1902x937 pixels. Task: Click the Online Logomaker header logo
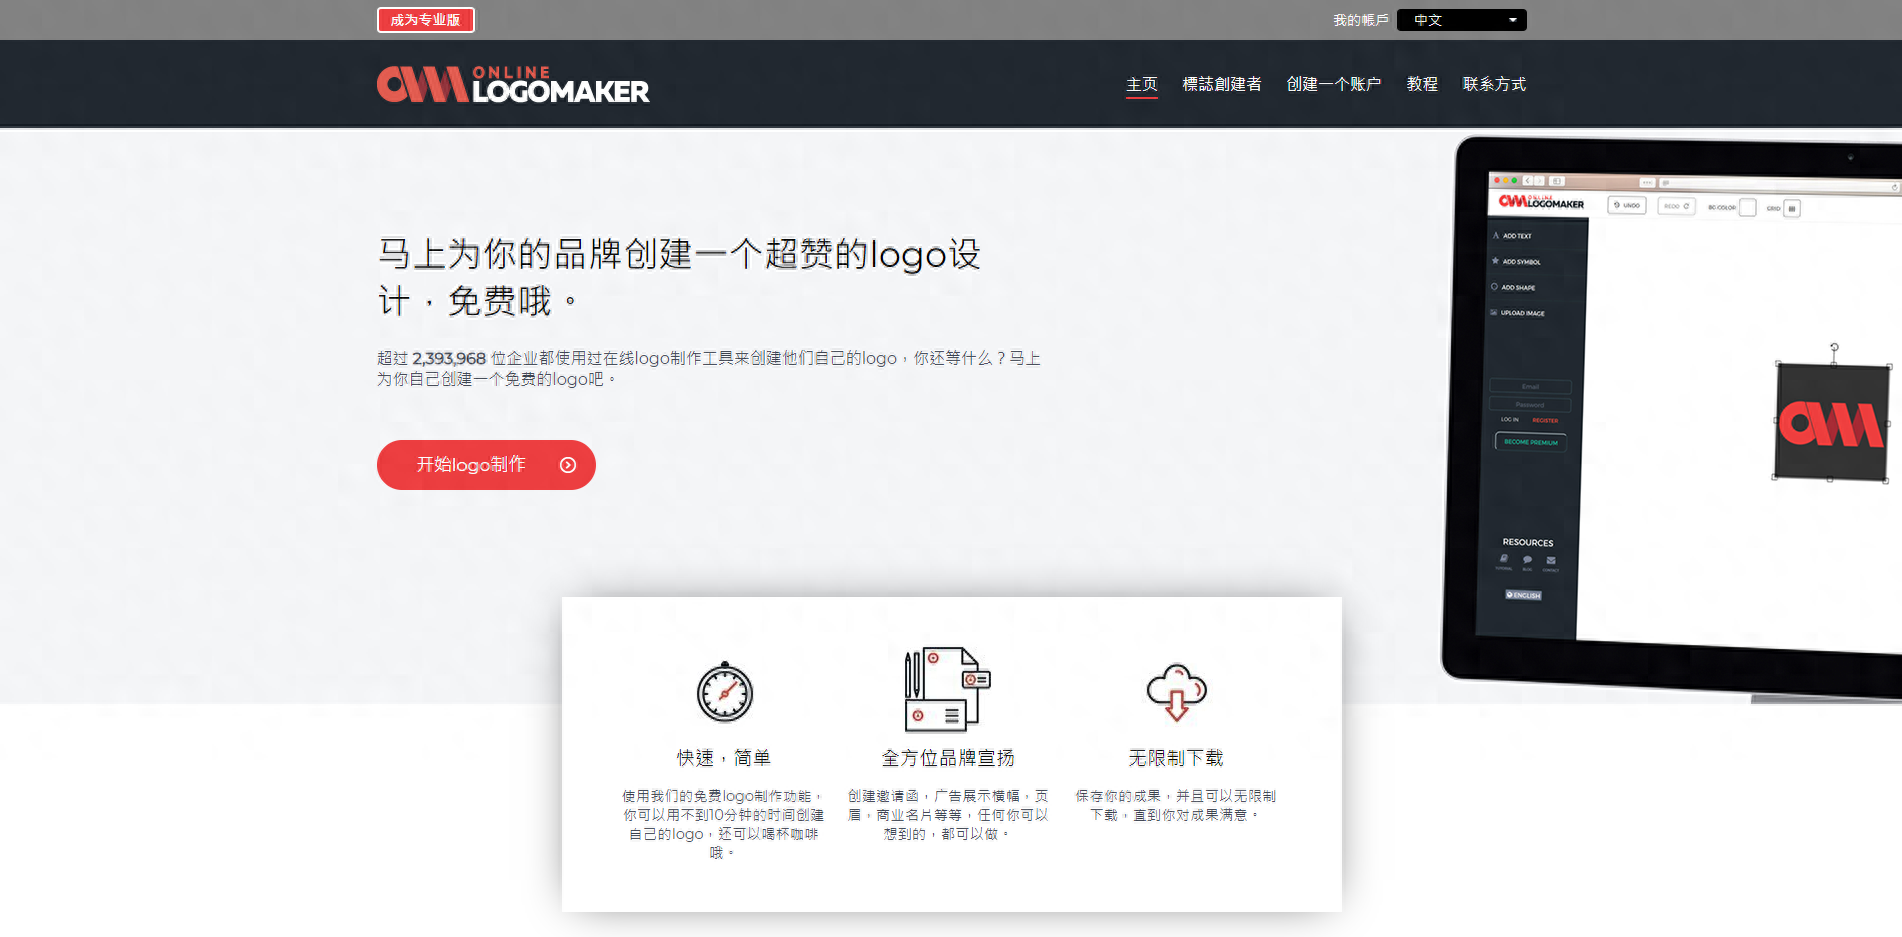coord(513,83)
